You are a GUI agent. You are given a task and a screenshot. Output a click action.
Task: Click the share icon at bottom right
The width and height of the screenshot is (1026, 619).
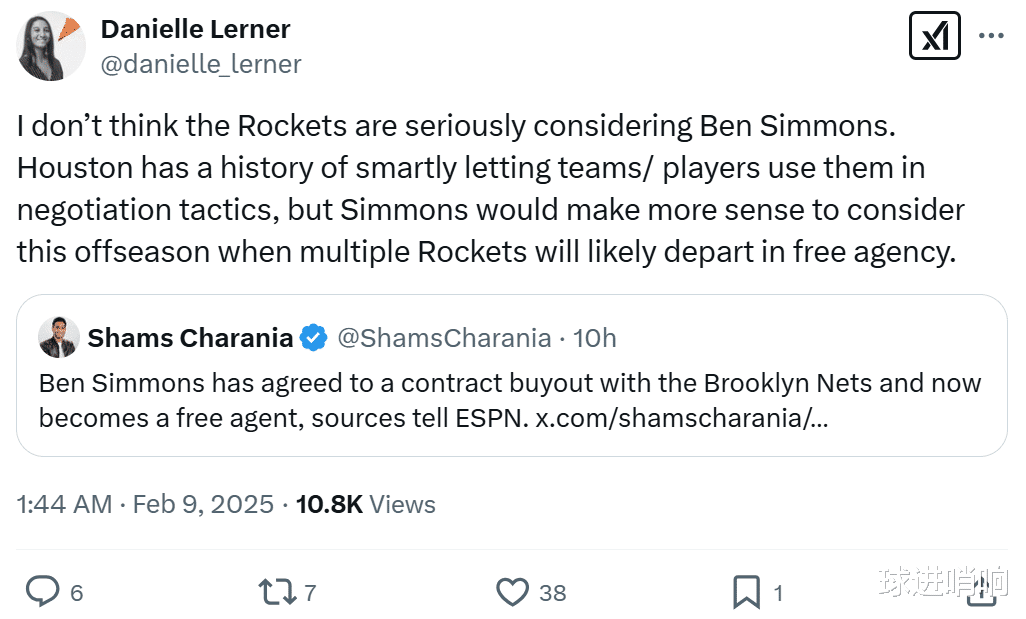click(x=983, y=592)
